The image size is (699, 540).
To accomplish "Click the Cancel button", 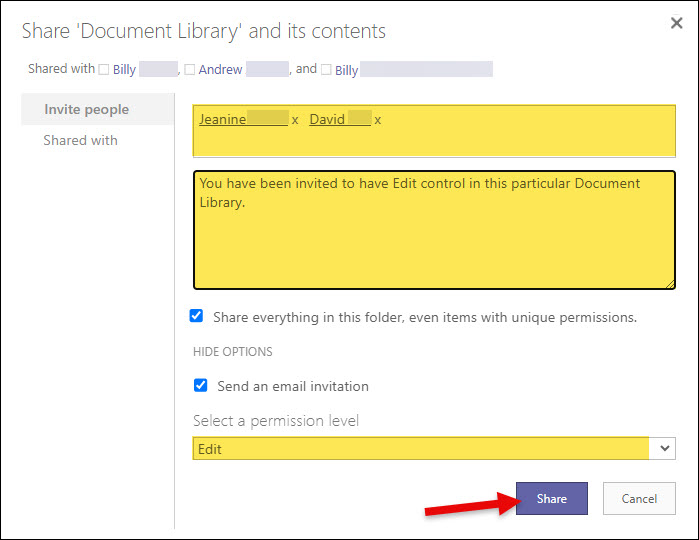I will [x=639, y=499].
